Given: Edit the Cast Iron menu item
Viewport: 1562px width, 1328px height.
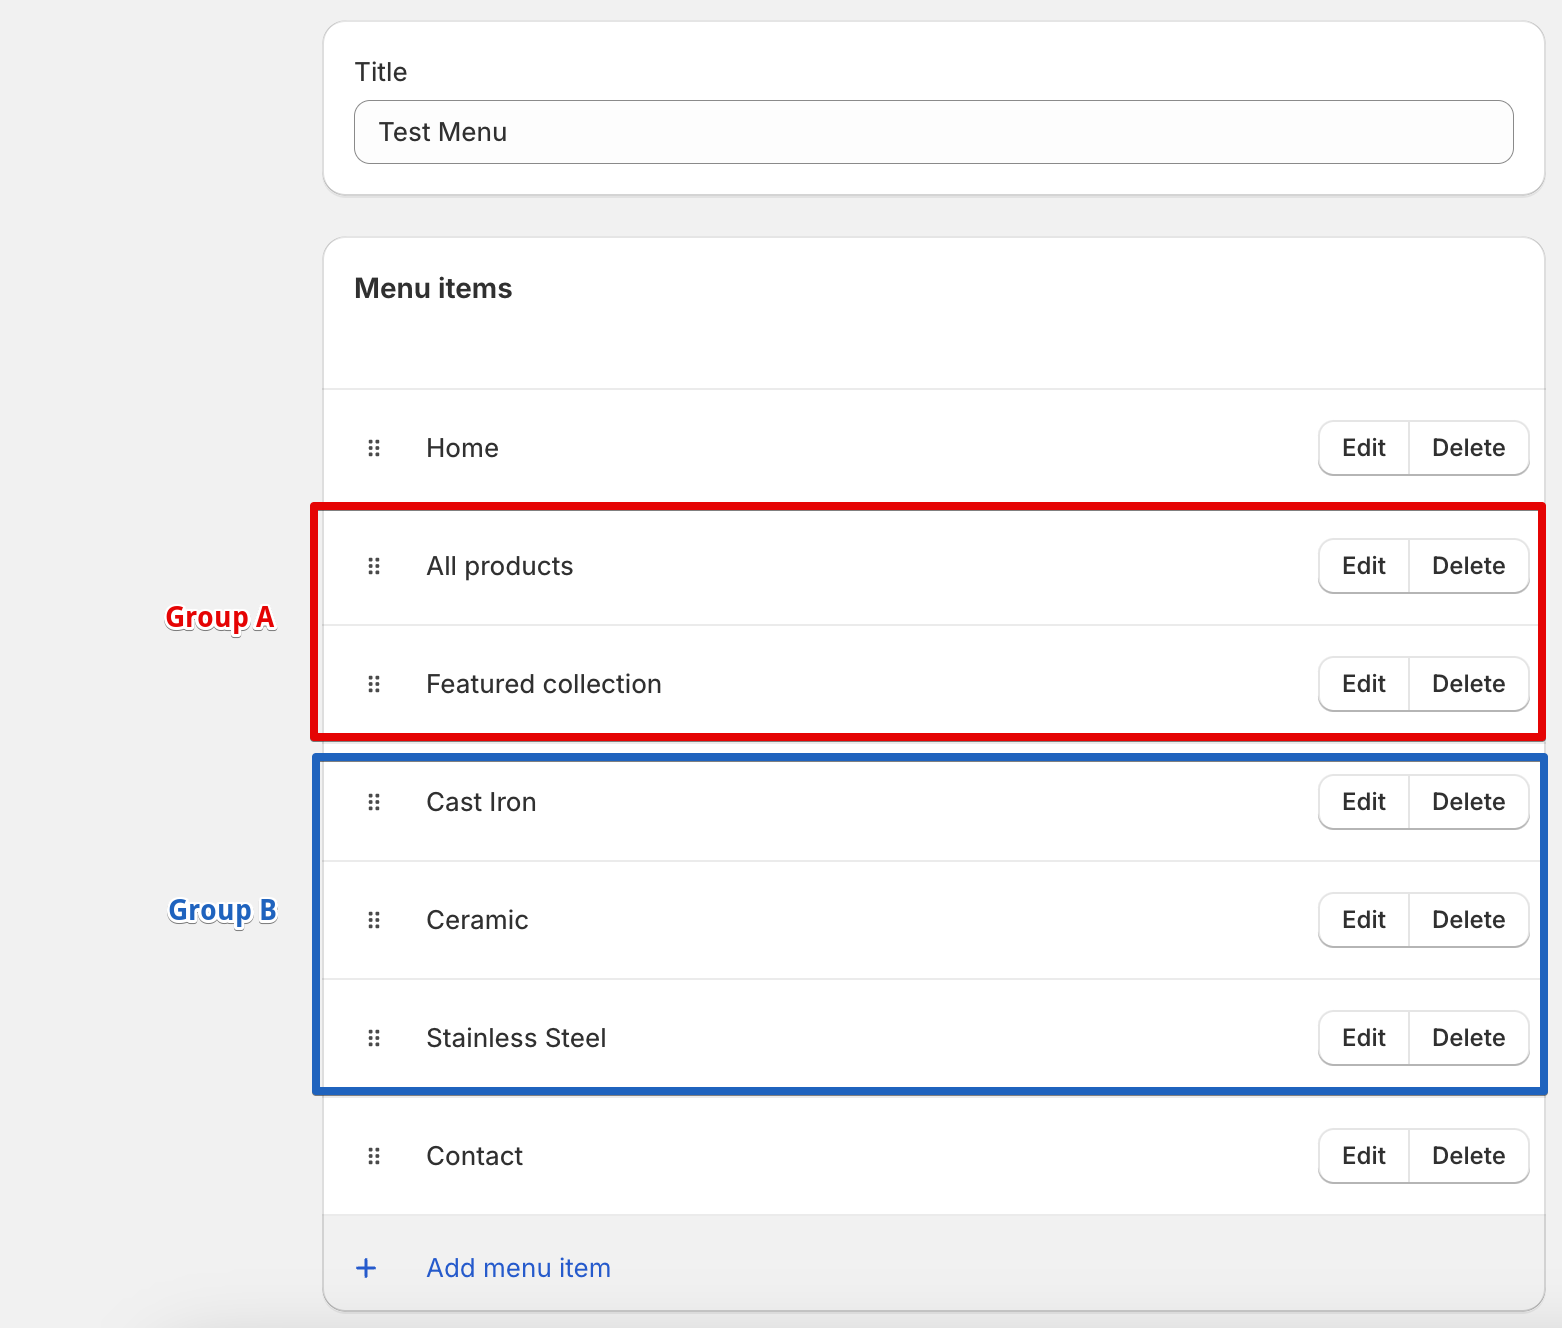Looking at the screenshot, I should click(x=1363, y=802).
